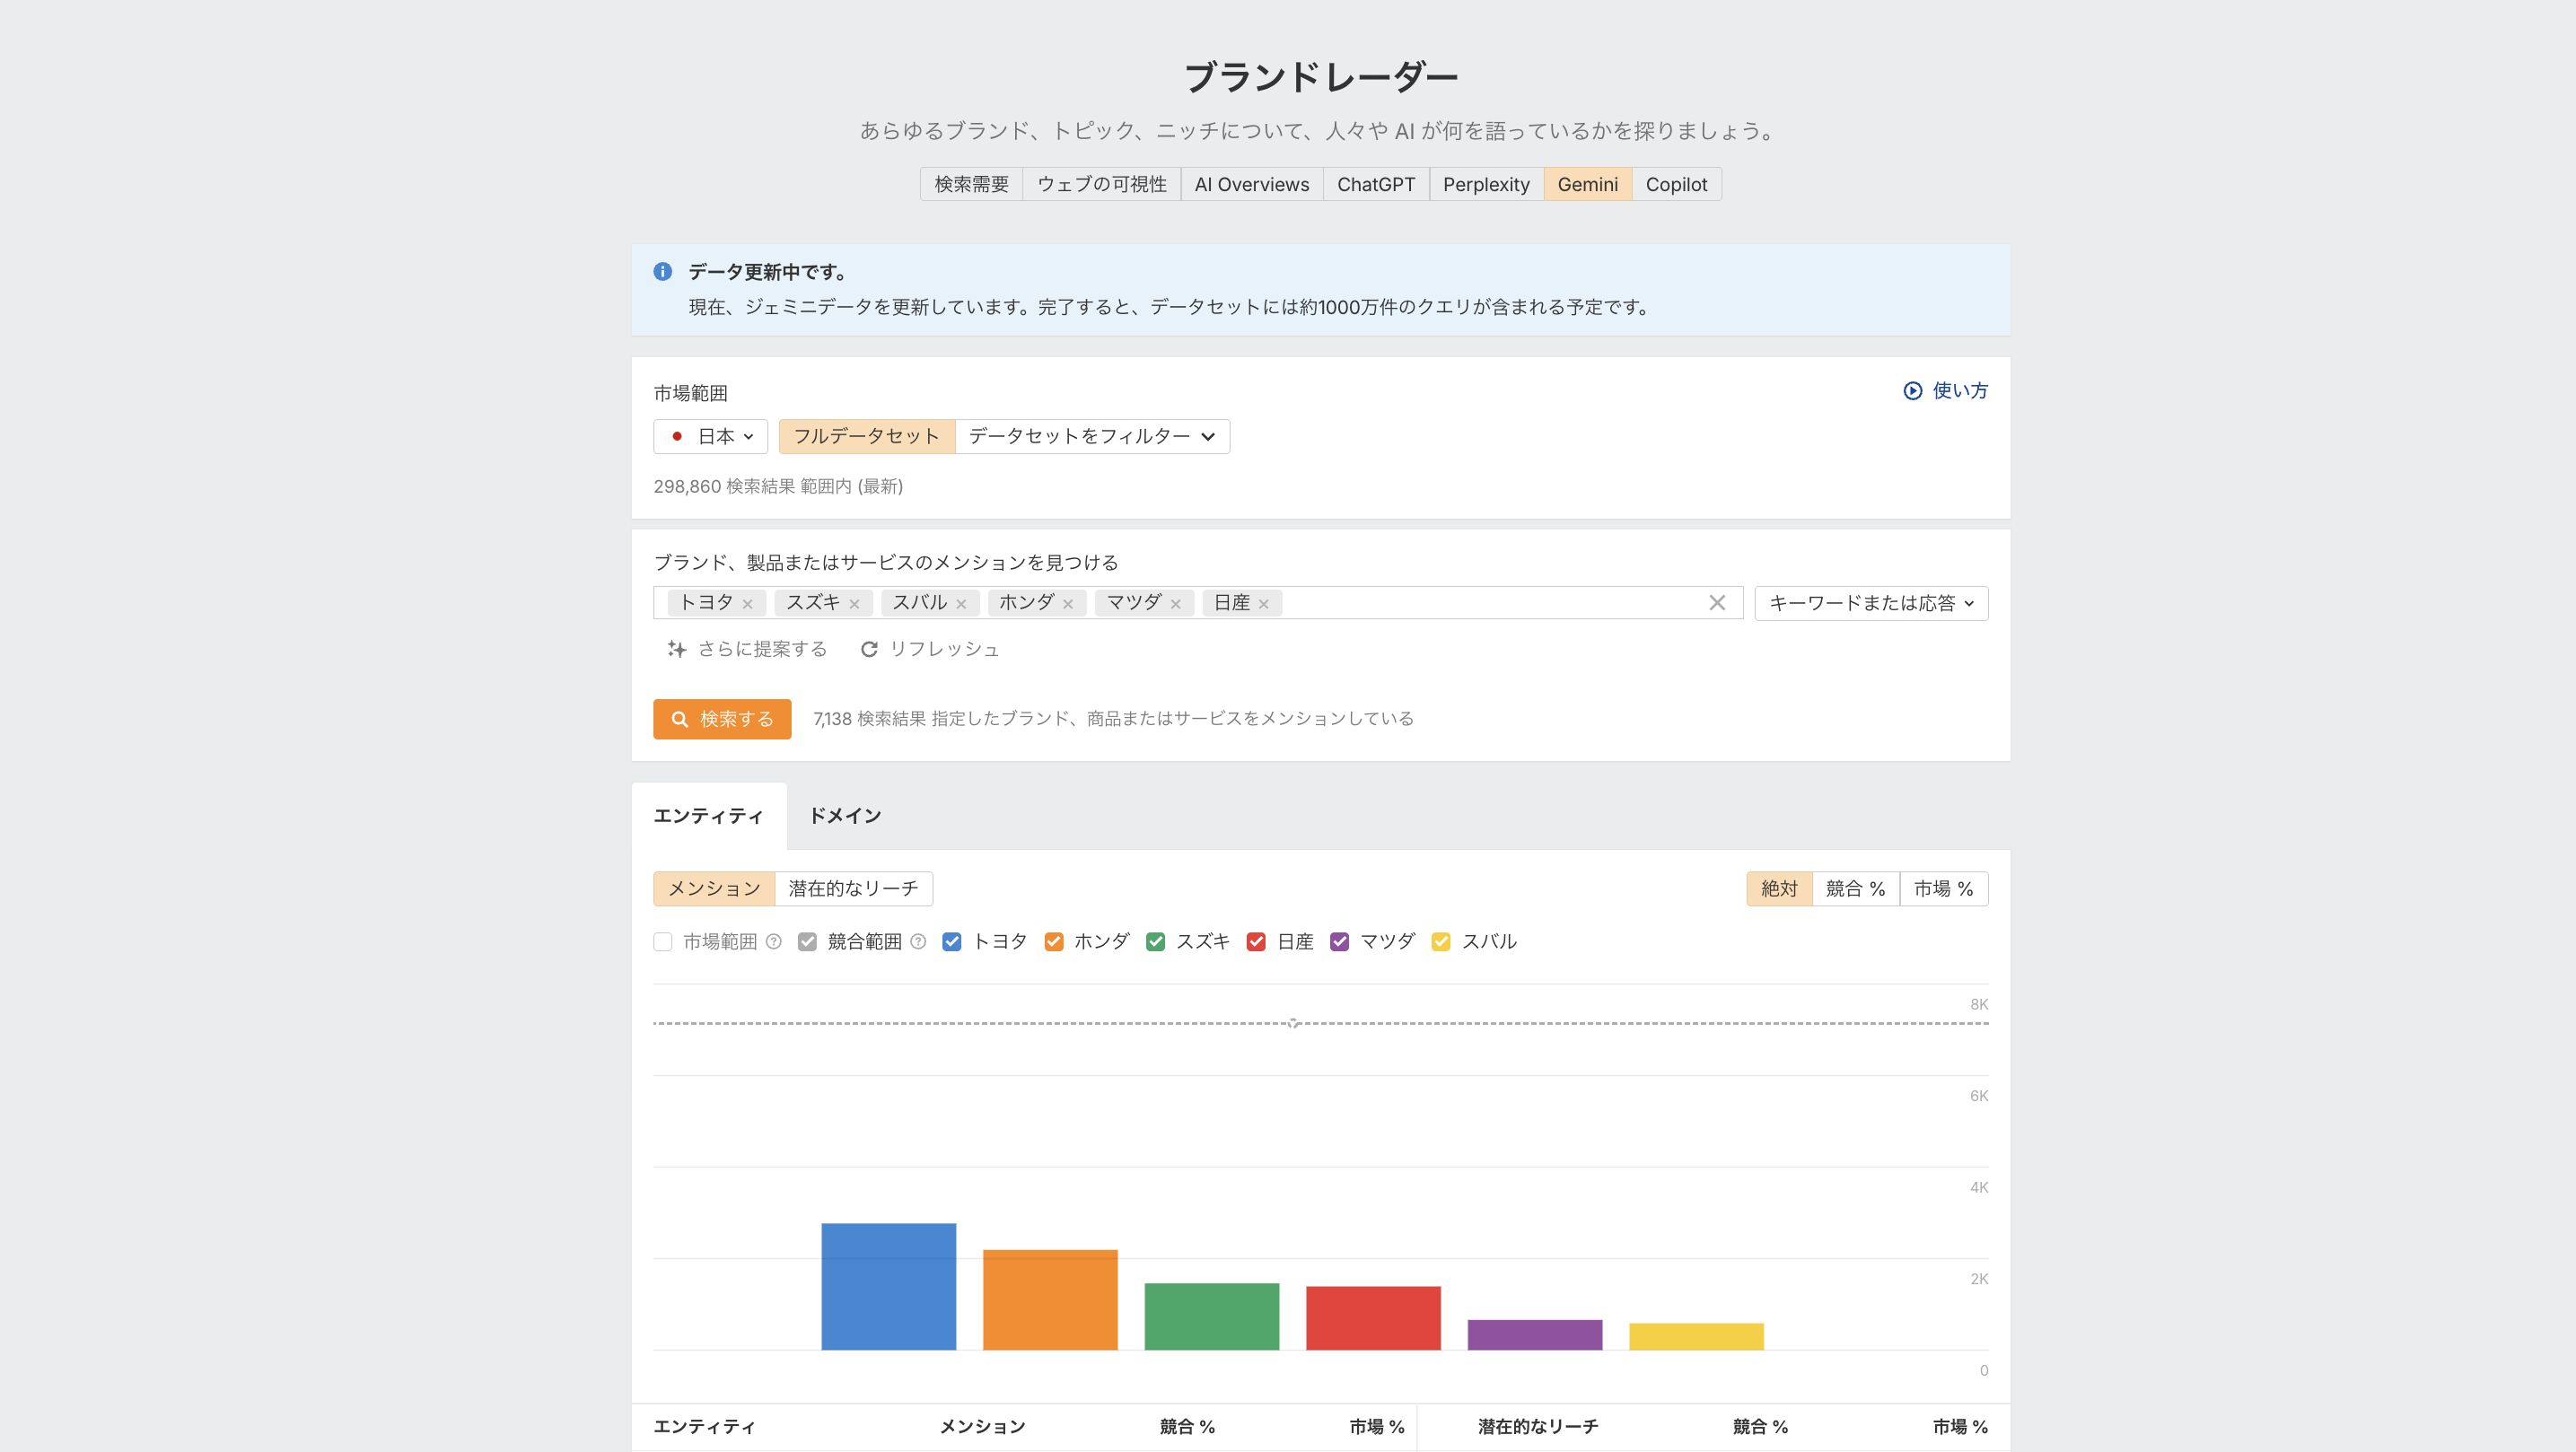Viewport: 2576px width, 1452px height.
Task: Open the 市場範囲 help tooltip icon
Action: tap(773, 942)
